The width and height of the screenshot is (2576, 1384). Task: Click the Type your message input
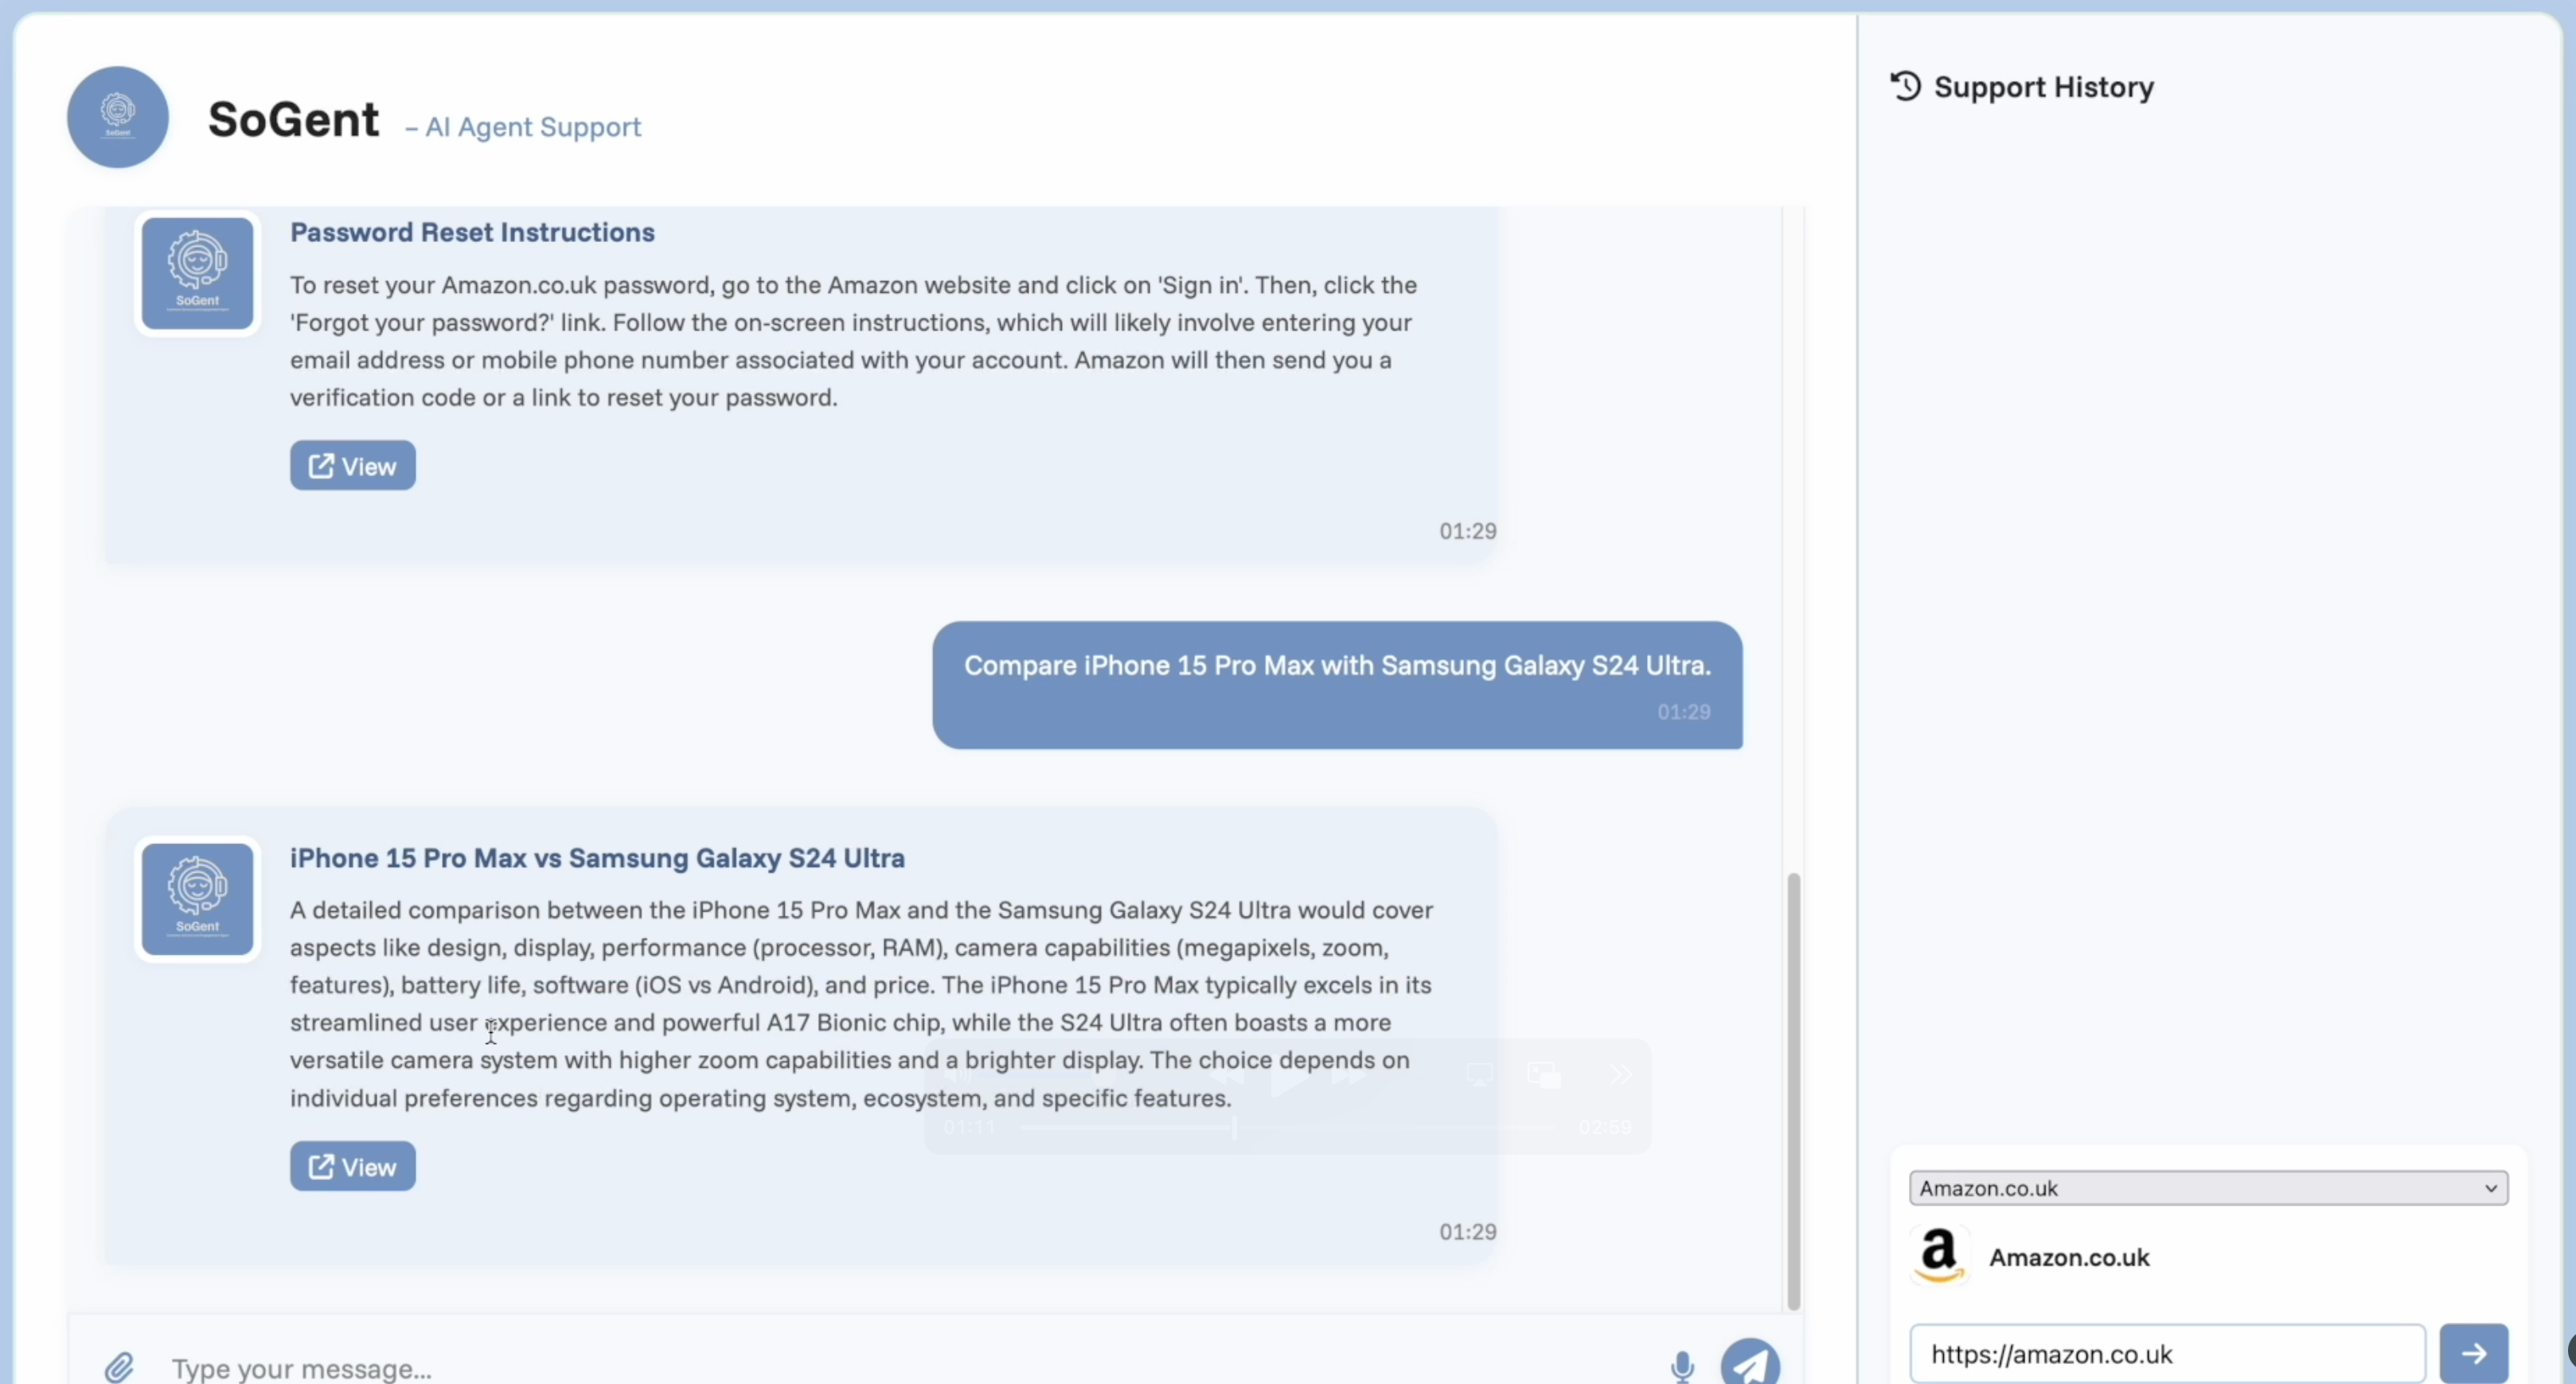900,1367
